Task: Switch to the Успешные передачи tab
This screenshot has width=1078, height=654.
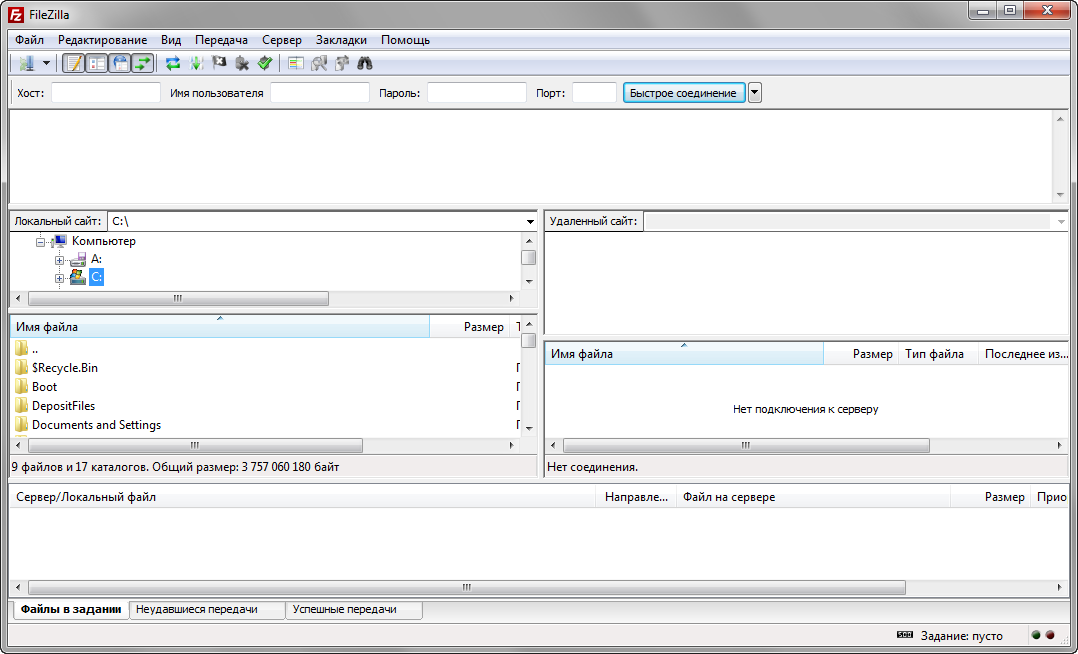Action: [354, 610]
